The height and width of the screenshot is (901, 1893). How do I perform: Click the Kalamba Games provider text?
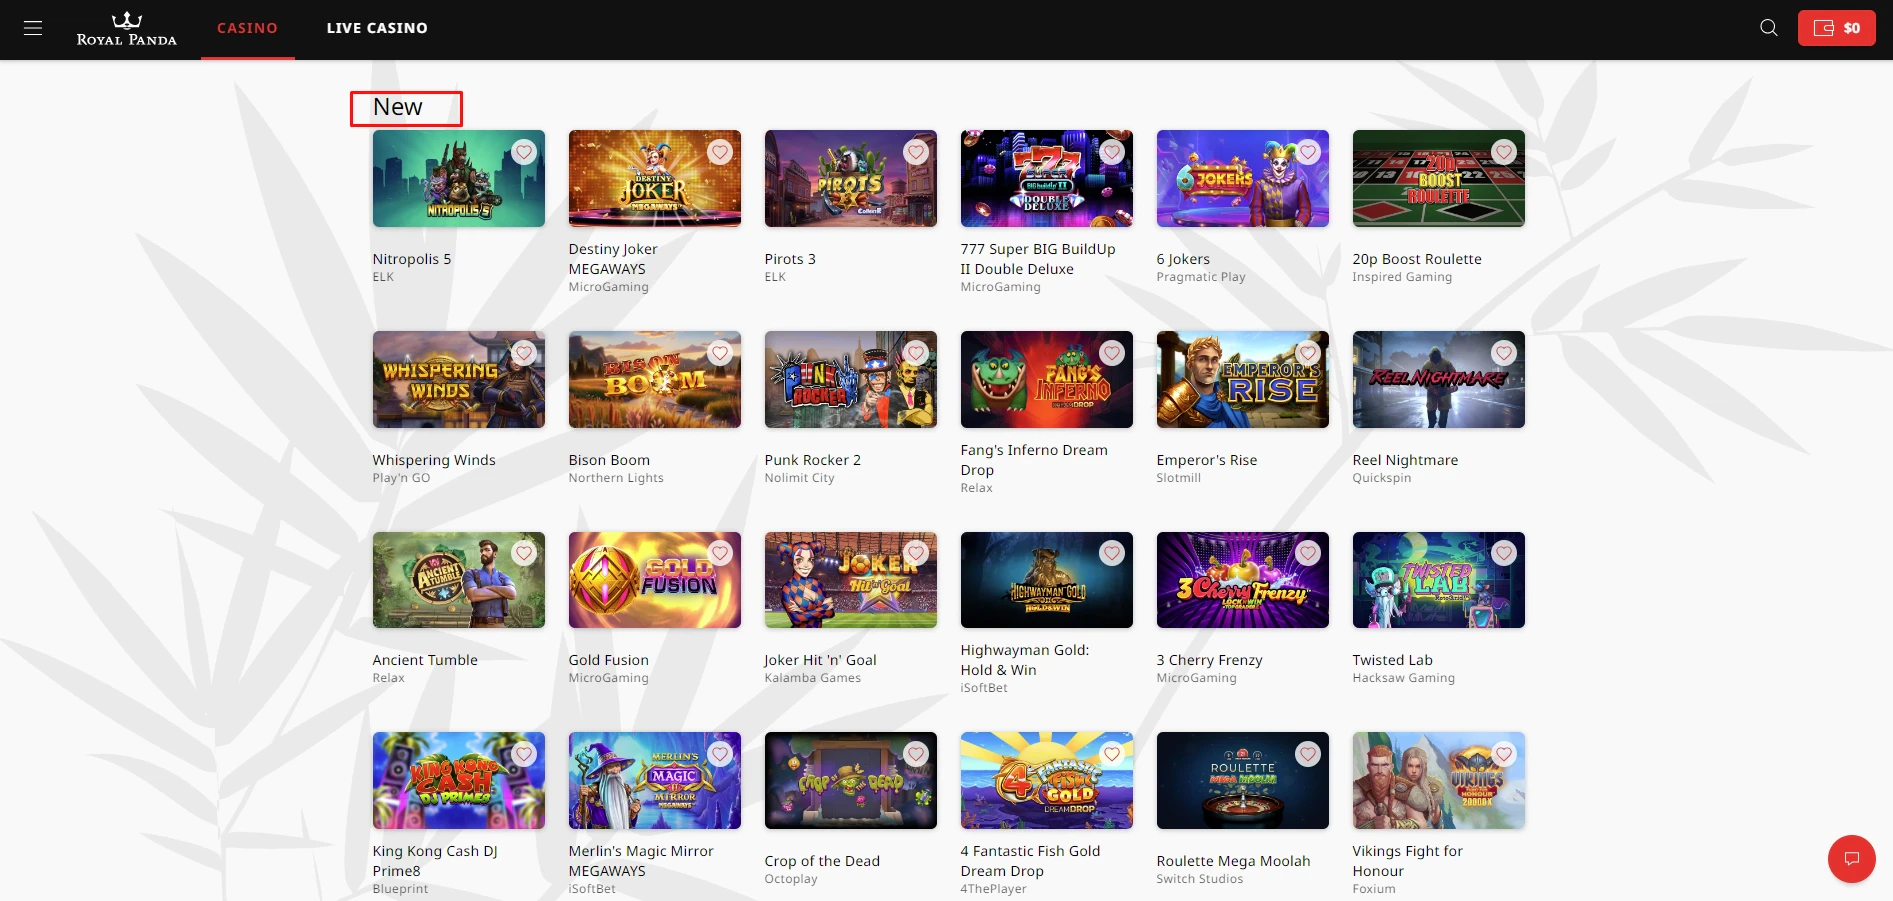point(812,678)
